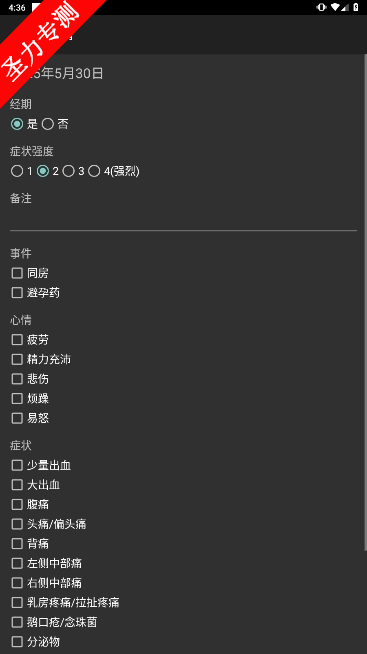Check the 避孕药 checkbox

click(35, 293)
